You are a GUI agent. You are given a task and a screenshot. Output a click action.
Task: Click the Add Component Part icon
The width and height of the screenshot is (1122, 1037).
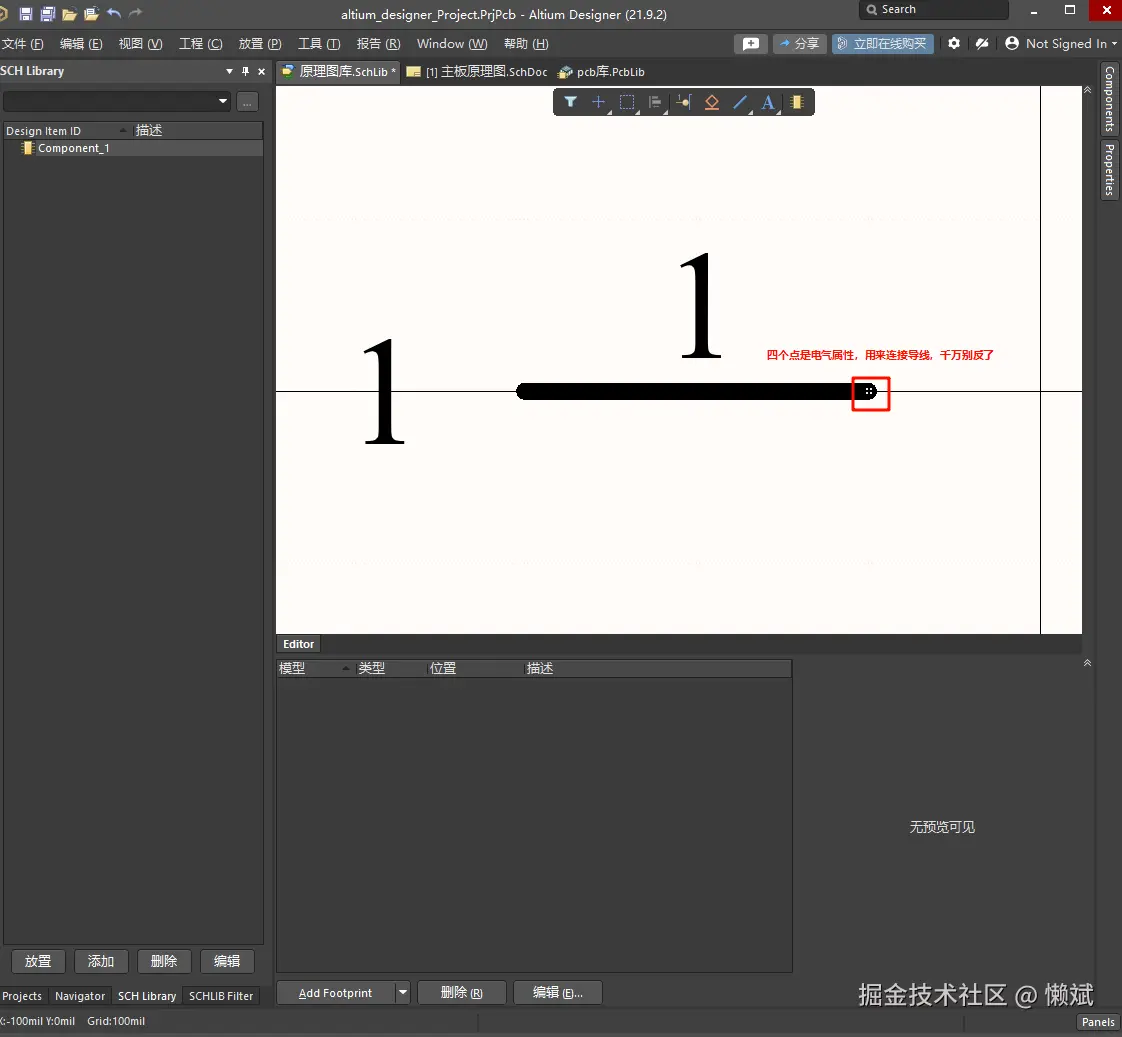pyautogui.click(x=796, y=102)
